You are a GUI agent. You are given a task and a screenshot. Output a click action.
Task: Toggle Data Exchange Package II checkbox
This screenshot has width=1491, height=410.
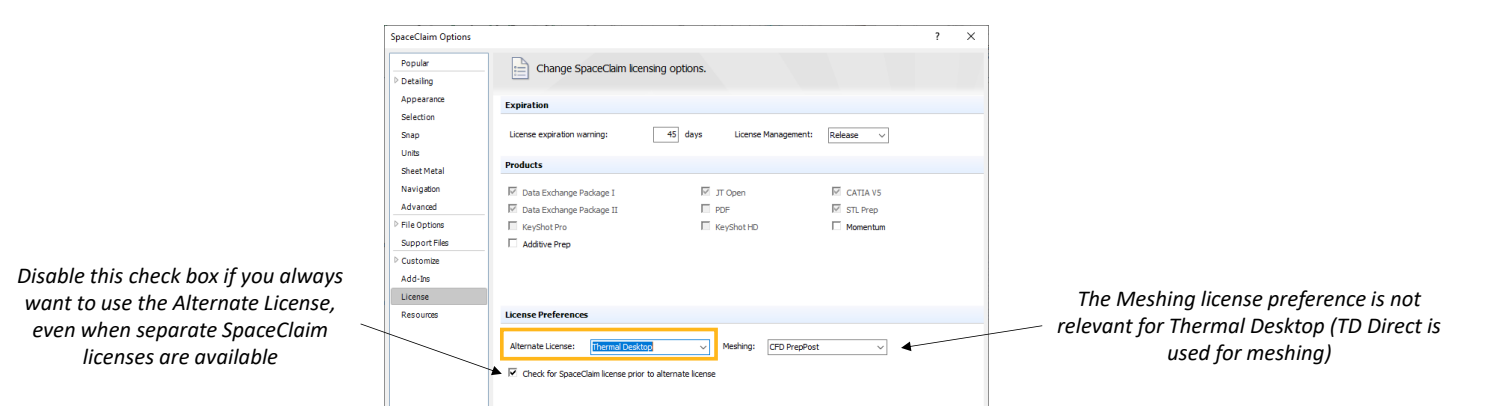(513, 210)
